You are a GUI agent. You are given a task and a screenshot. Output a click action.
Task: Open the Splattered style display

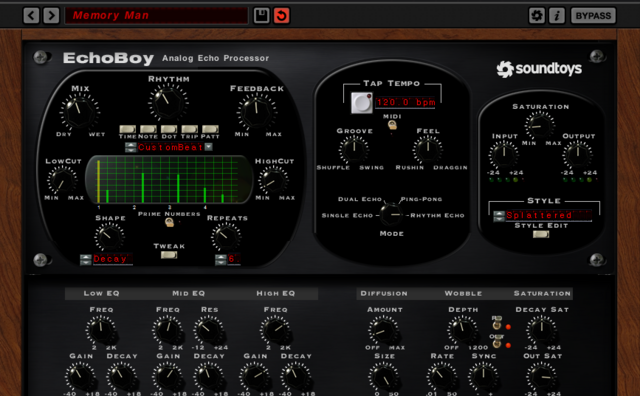pos(549,216)
